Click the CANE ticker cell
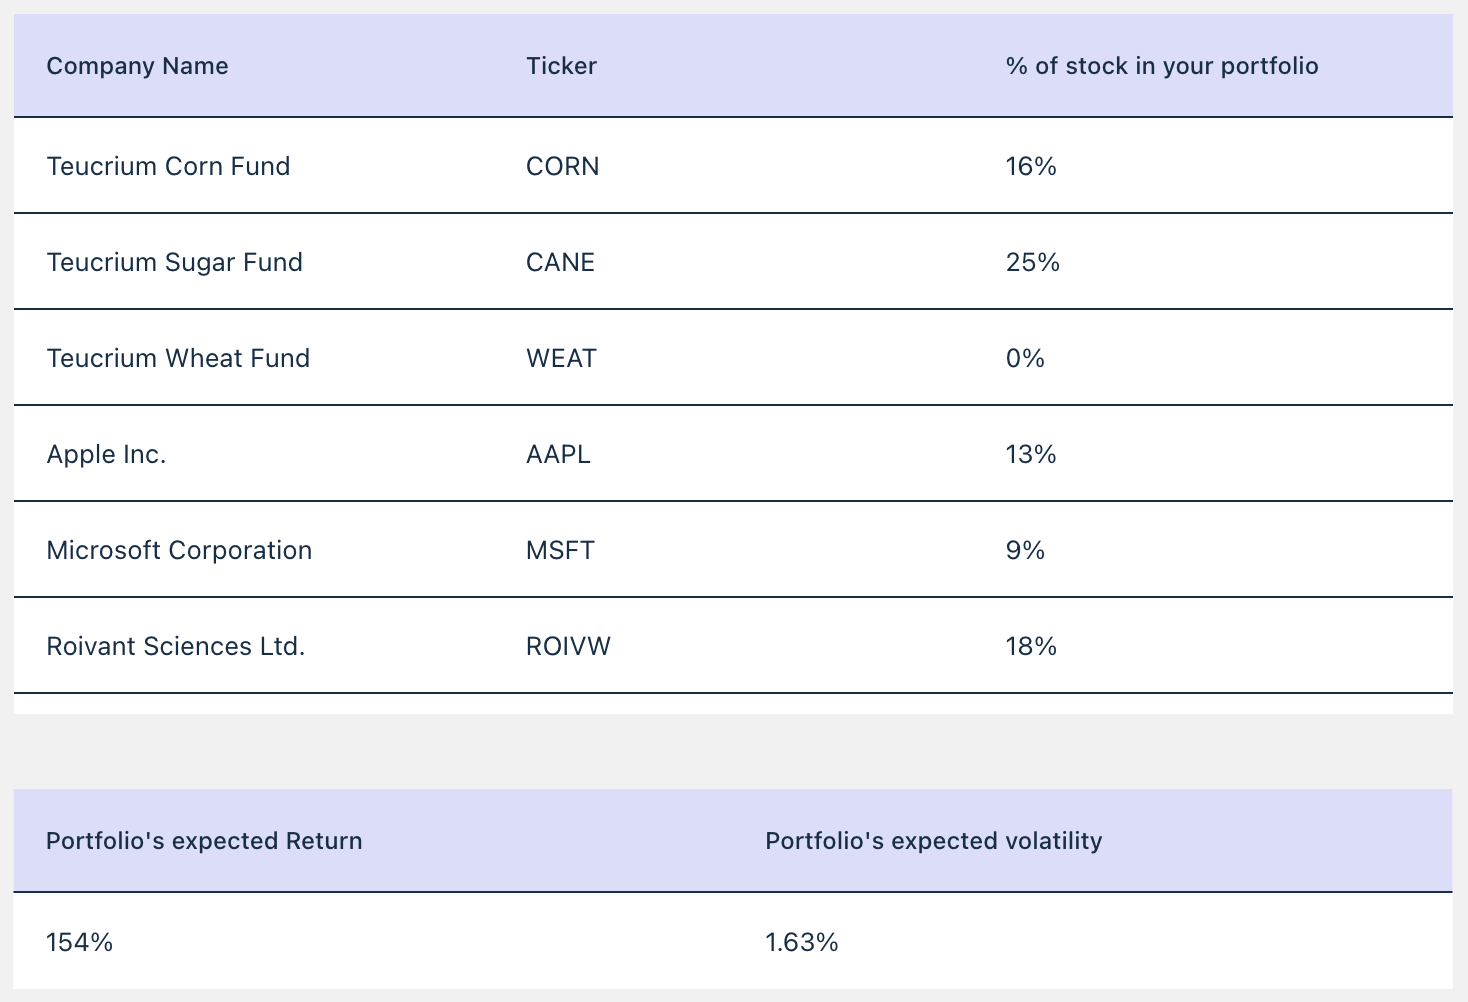The height and width of the screenshot is (1002, 1468). tap(560, 262)
